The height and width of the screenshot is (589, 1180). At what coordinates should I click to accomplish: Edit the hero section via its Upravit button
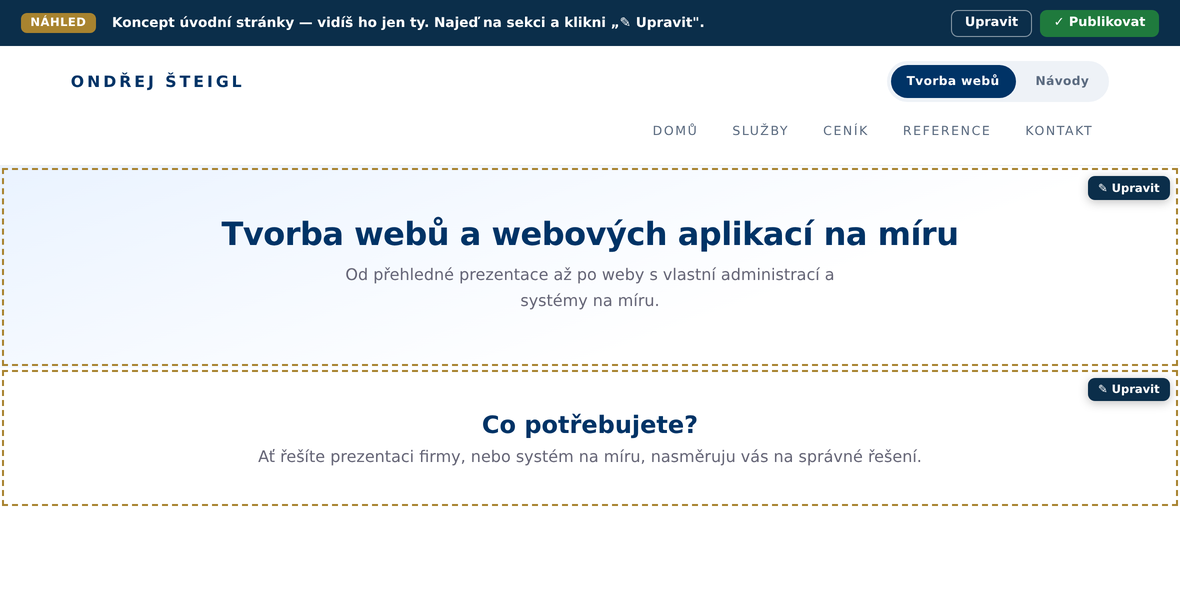click(1129, 188)
